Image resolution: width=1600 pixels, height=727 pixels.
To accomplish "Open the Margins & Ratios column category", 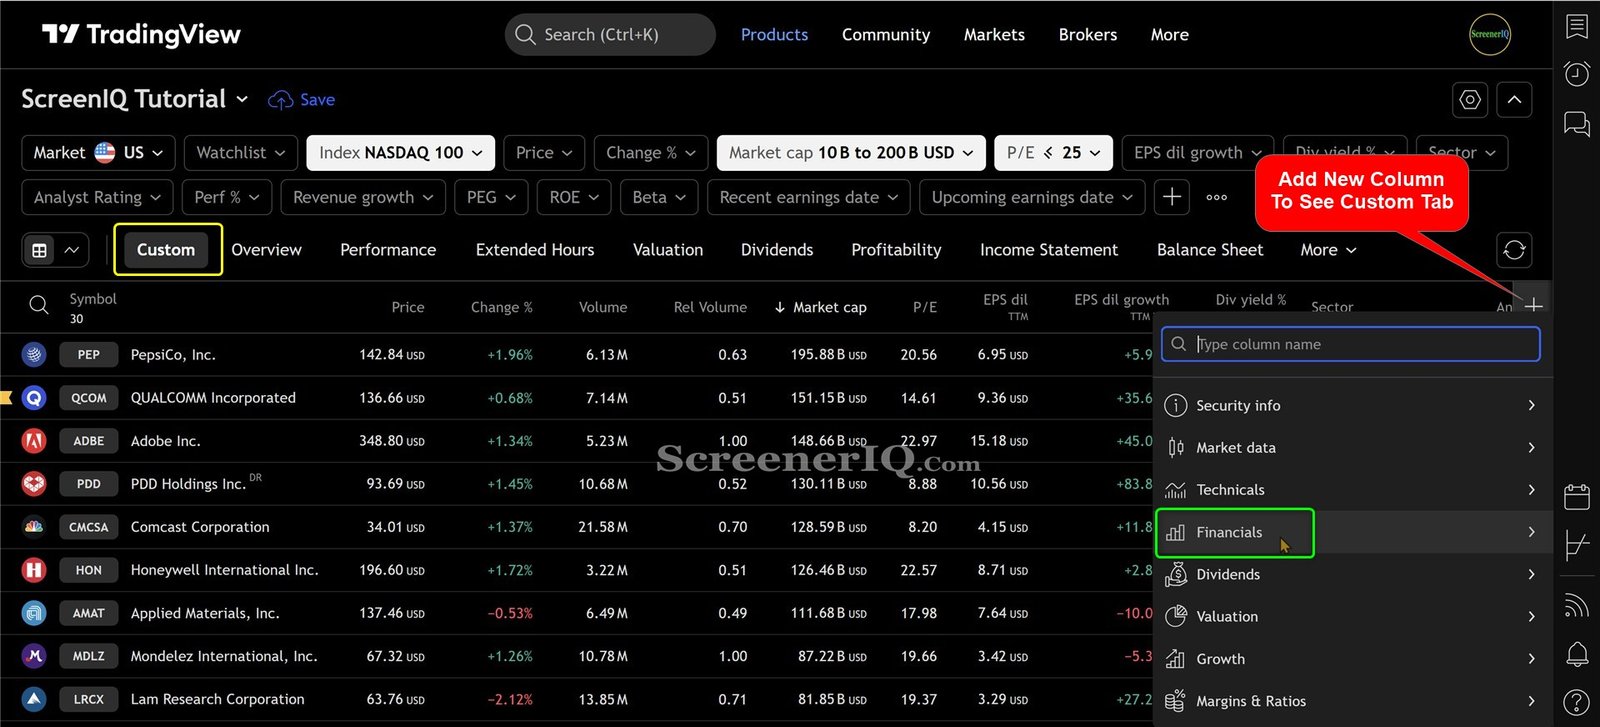I will coord(1353,701).
